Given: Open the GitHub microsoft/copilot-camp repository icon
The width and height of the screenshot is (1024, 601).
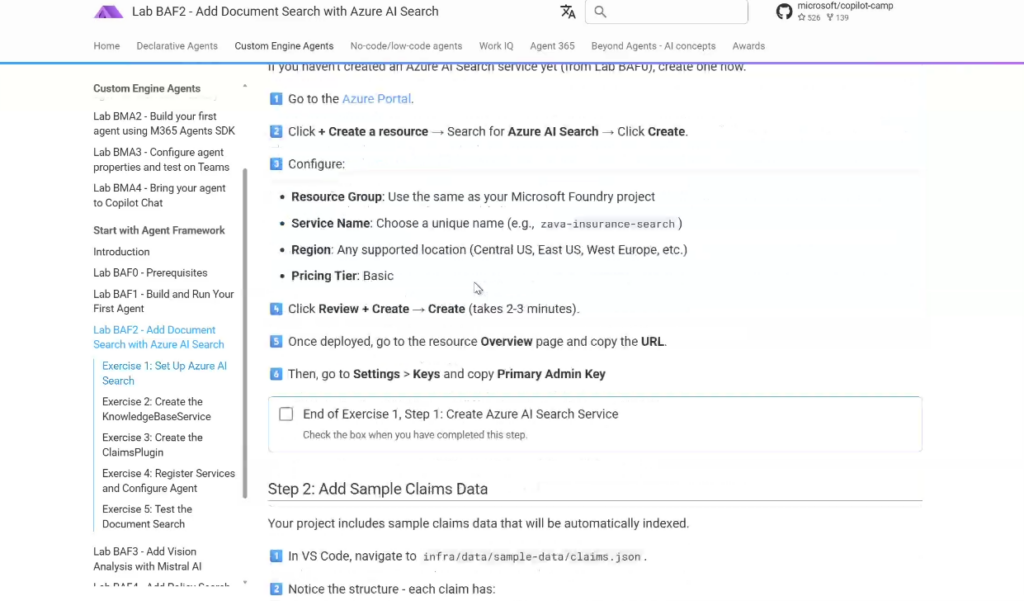Looking at the screenshot, I should click(784, 11).
